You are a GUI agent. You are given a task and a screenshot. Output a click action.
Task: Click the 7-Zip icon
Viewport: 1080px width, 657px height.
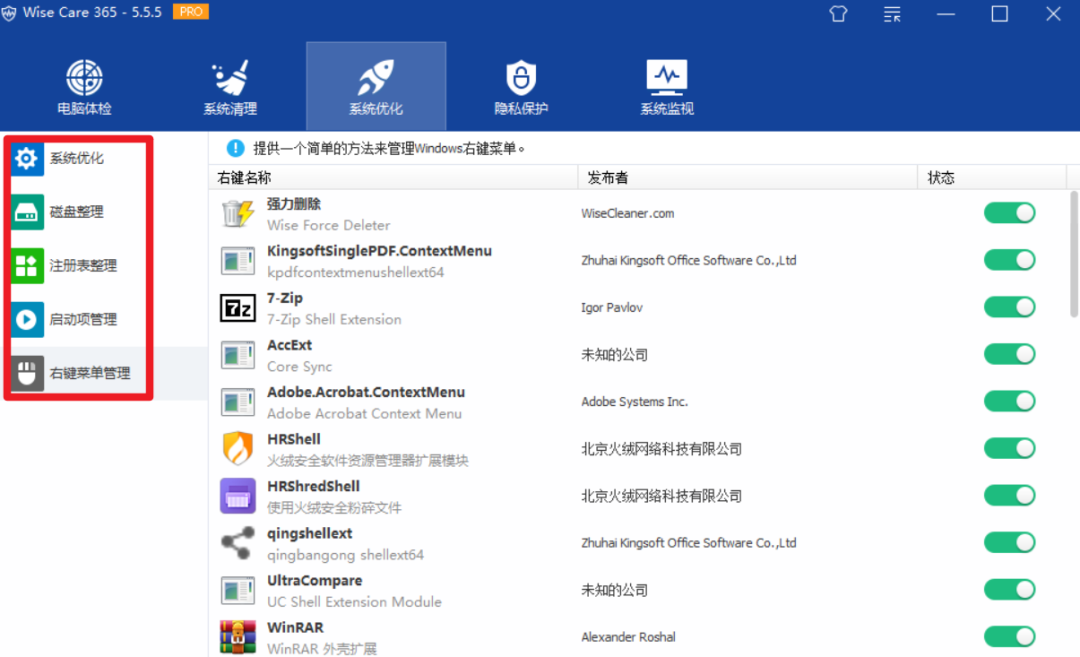(x=238, y=308)
